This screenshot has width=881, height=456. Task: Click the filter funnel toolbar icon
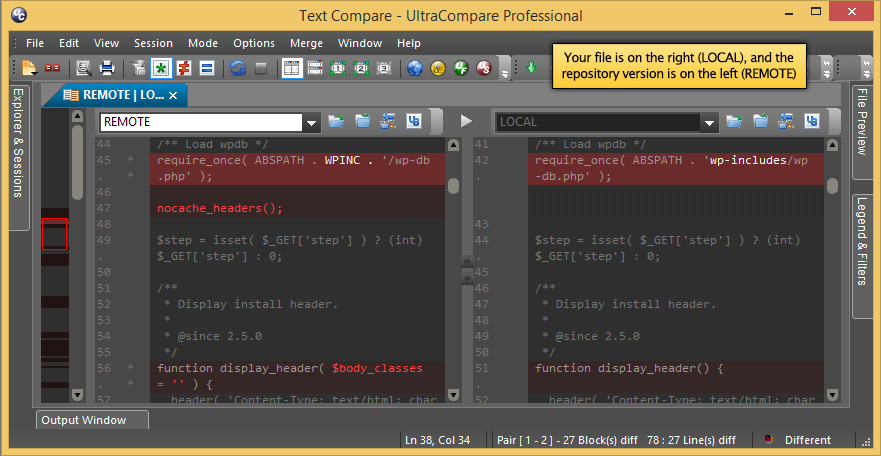(138, 69)
